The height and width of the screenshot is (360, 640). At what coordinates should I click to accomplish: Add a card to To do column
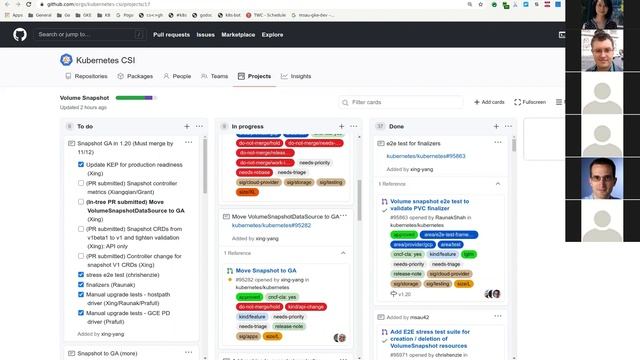tap(187, 127)
